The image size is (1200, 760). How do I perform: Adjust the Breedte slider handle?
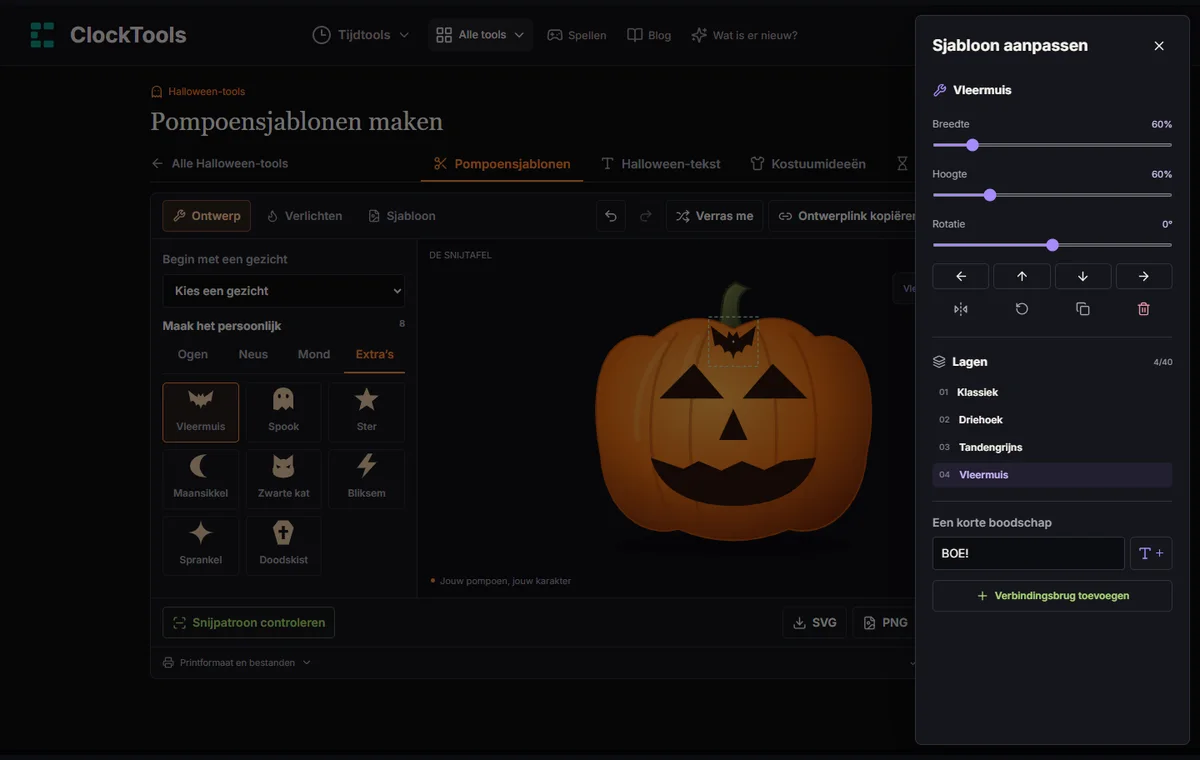click(x=972, y=145)
